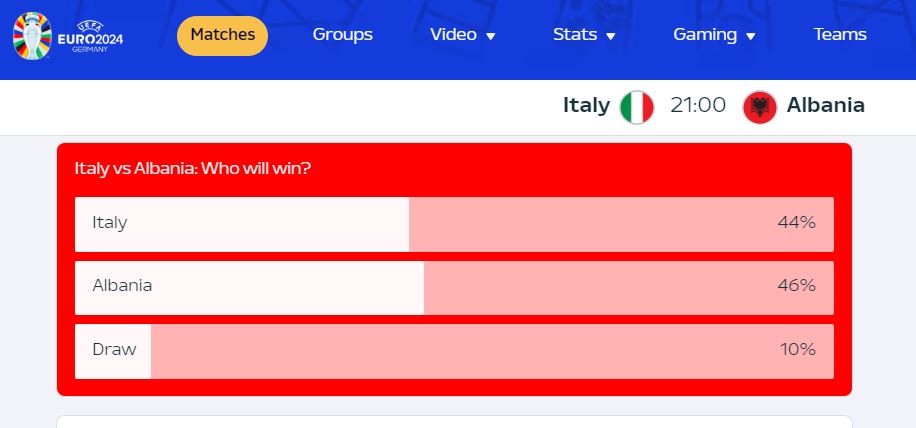This screenshot has height=428, width=916.
Task: Click the Stats dropdown arrow
Action: point(611,36)
